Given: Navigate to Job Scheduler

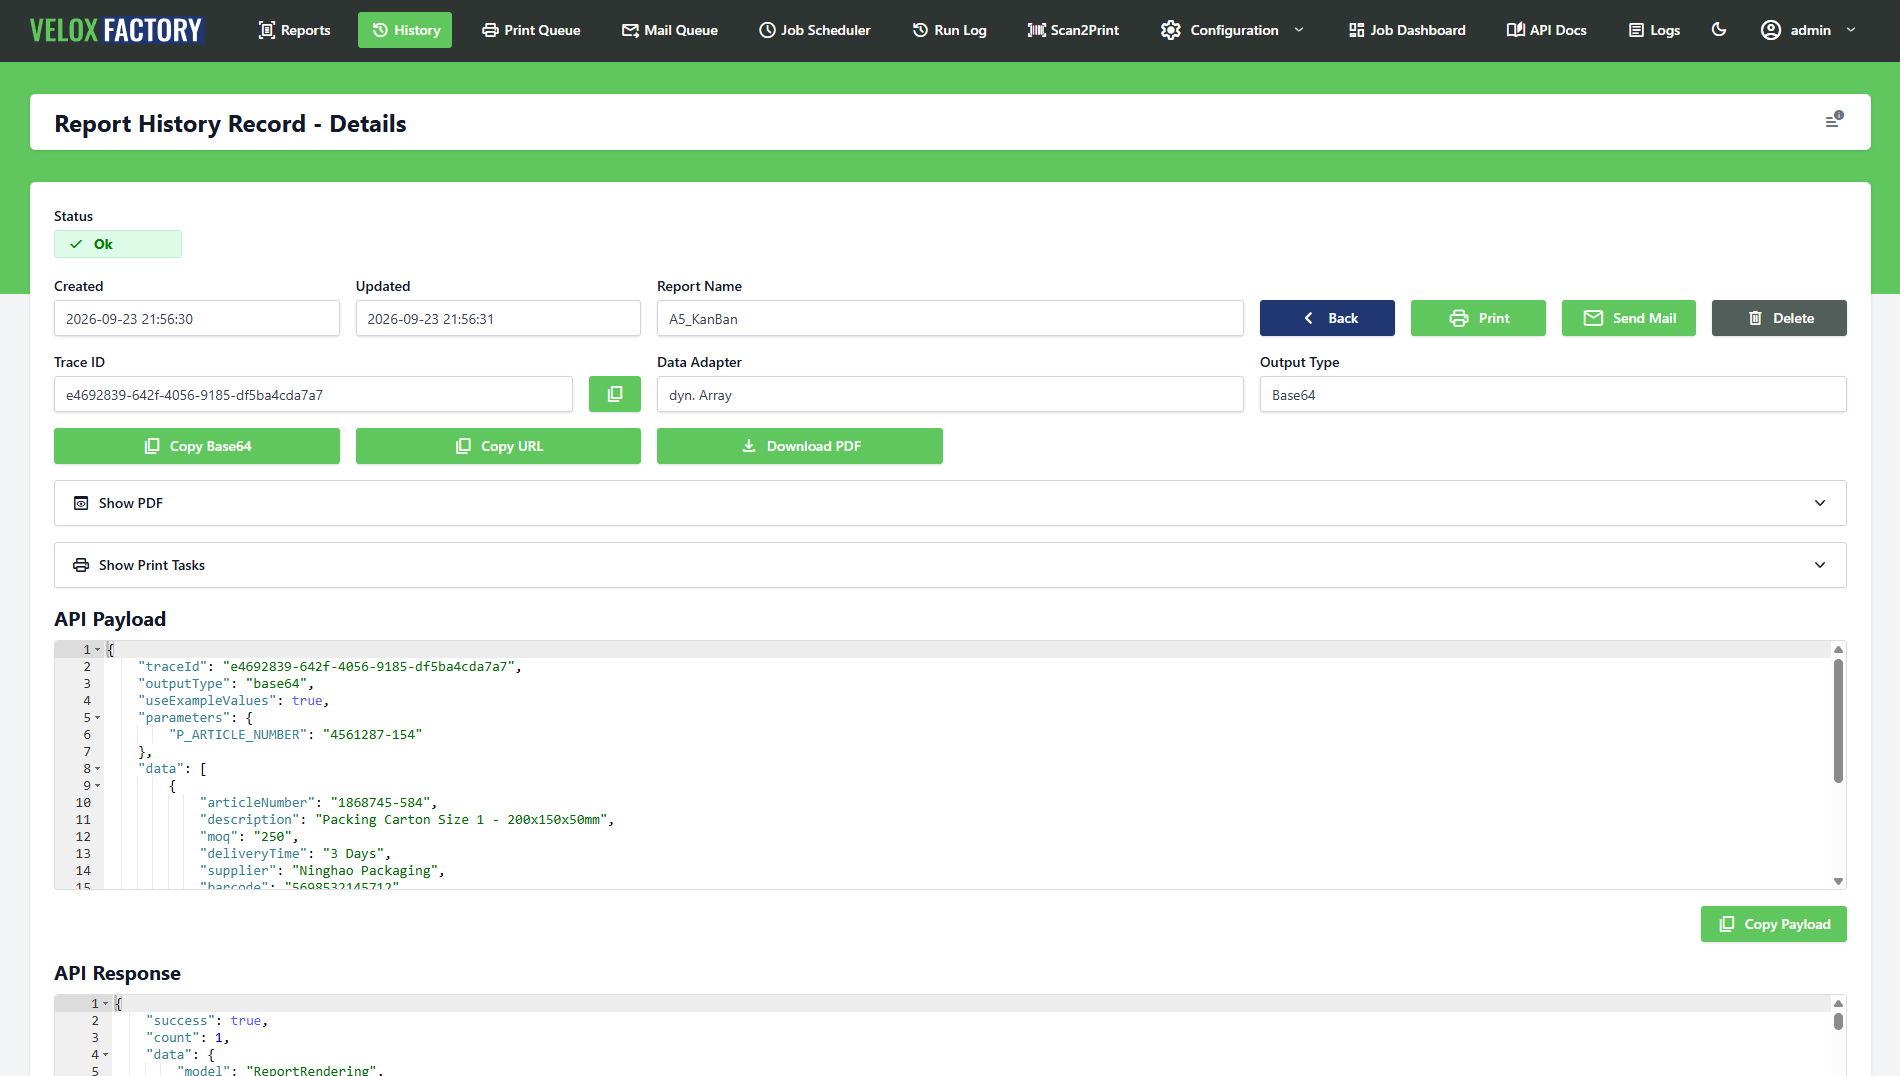Looking at the screenshot, I should point(815,30).
